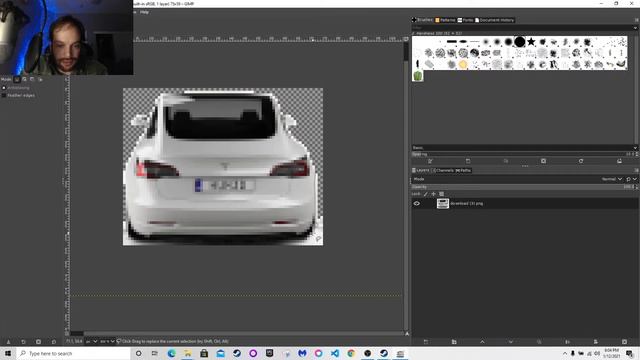The image size is (640, 360).
Task: Show hidden system tray icons chevron
Action: click(565, 353)
